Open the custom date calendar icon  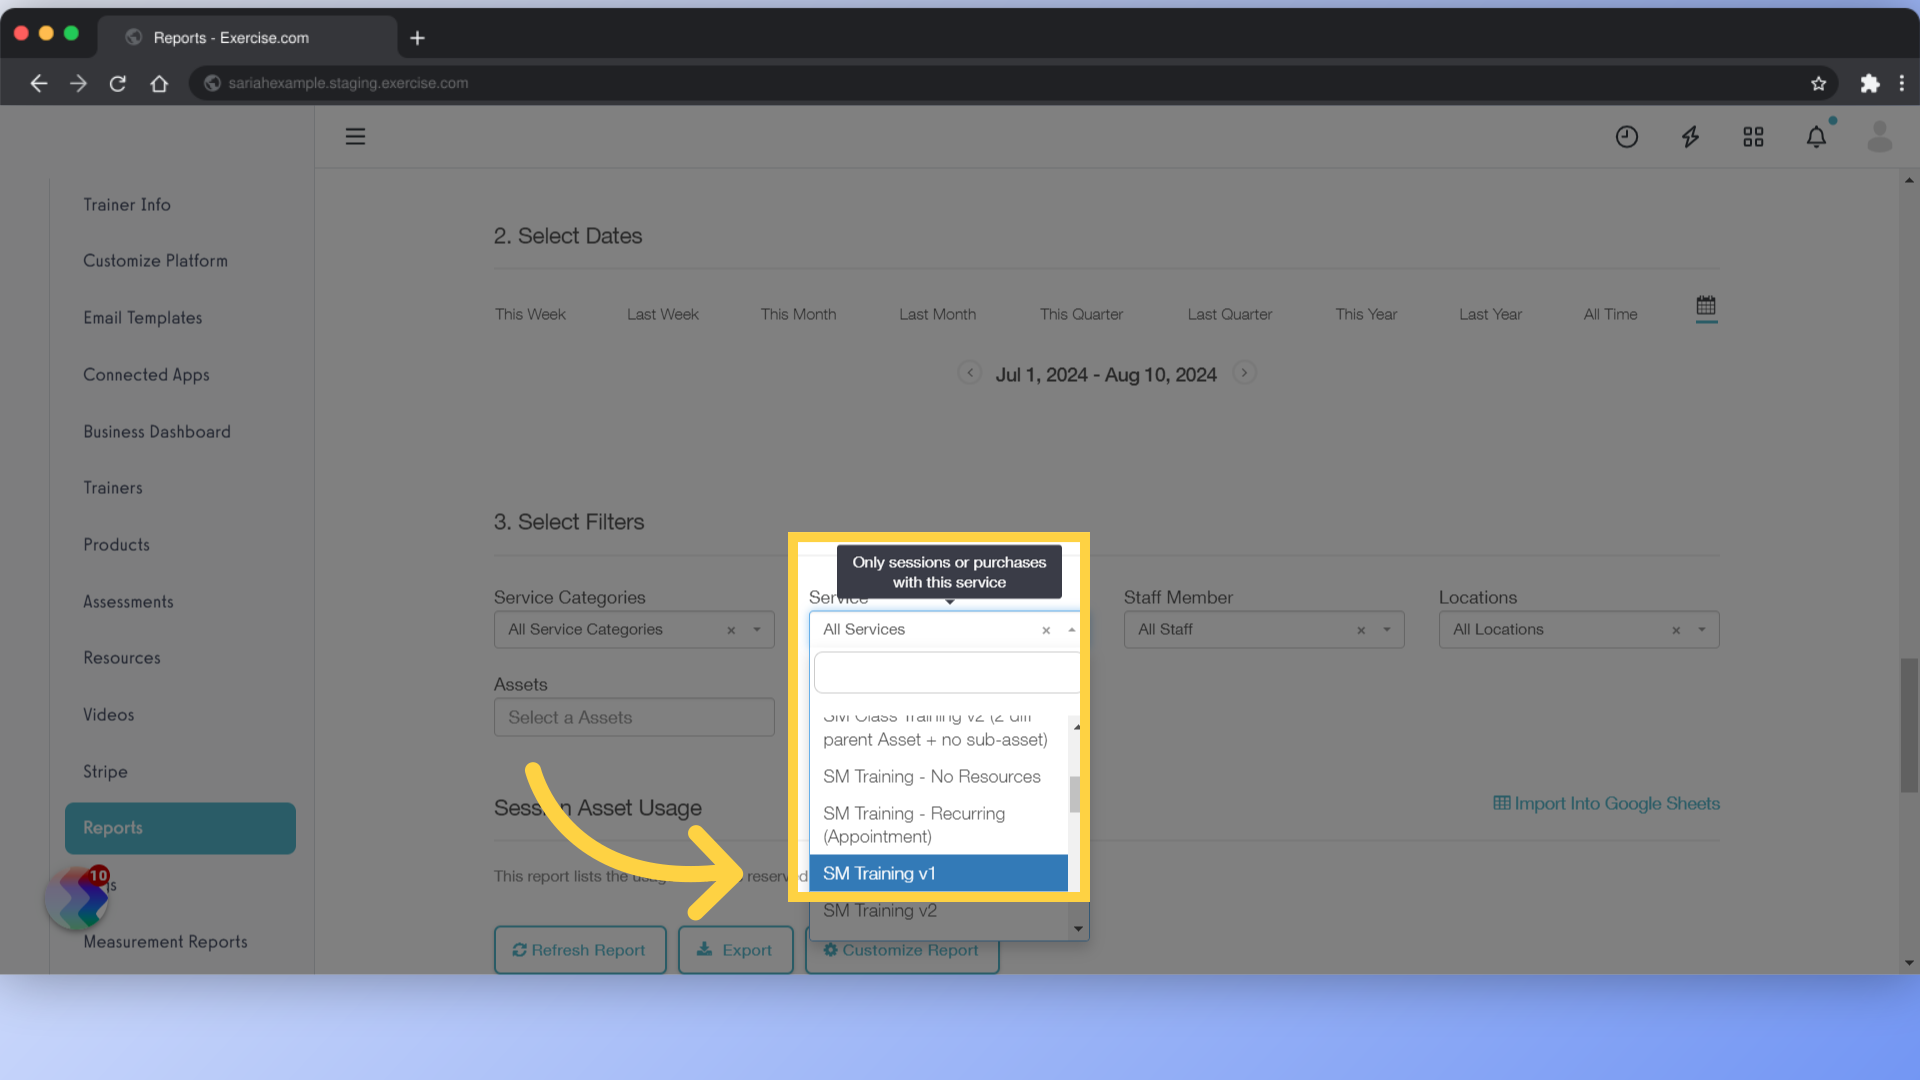(x=1706, y=306)
